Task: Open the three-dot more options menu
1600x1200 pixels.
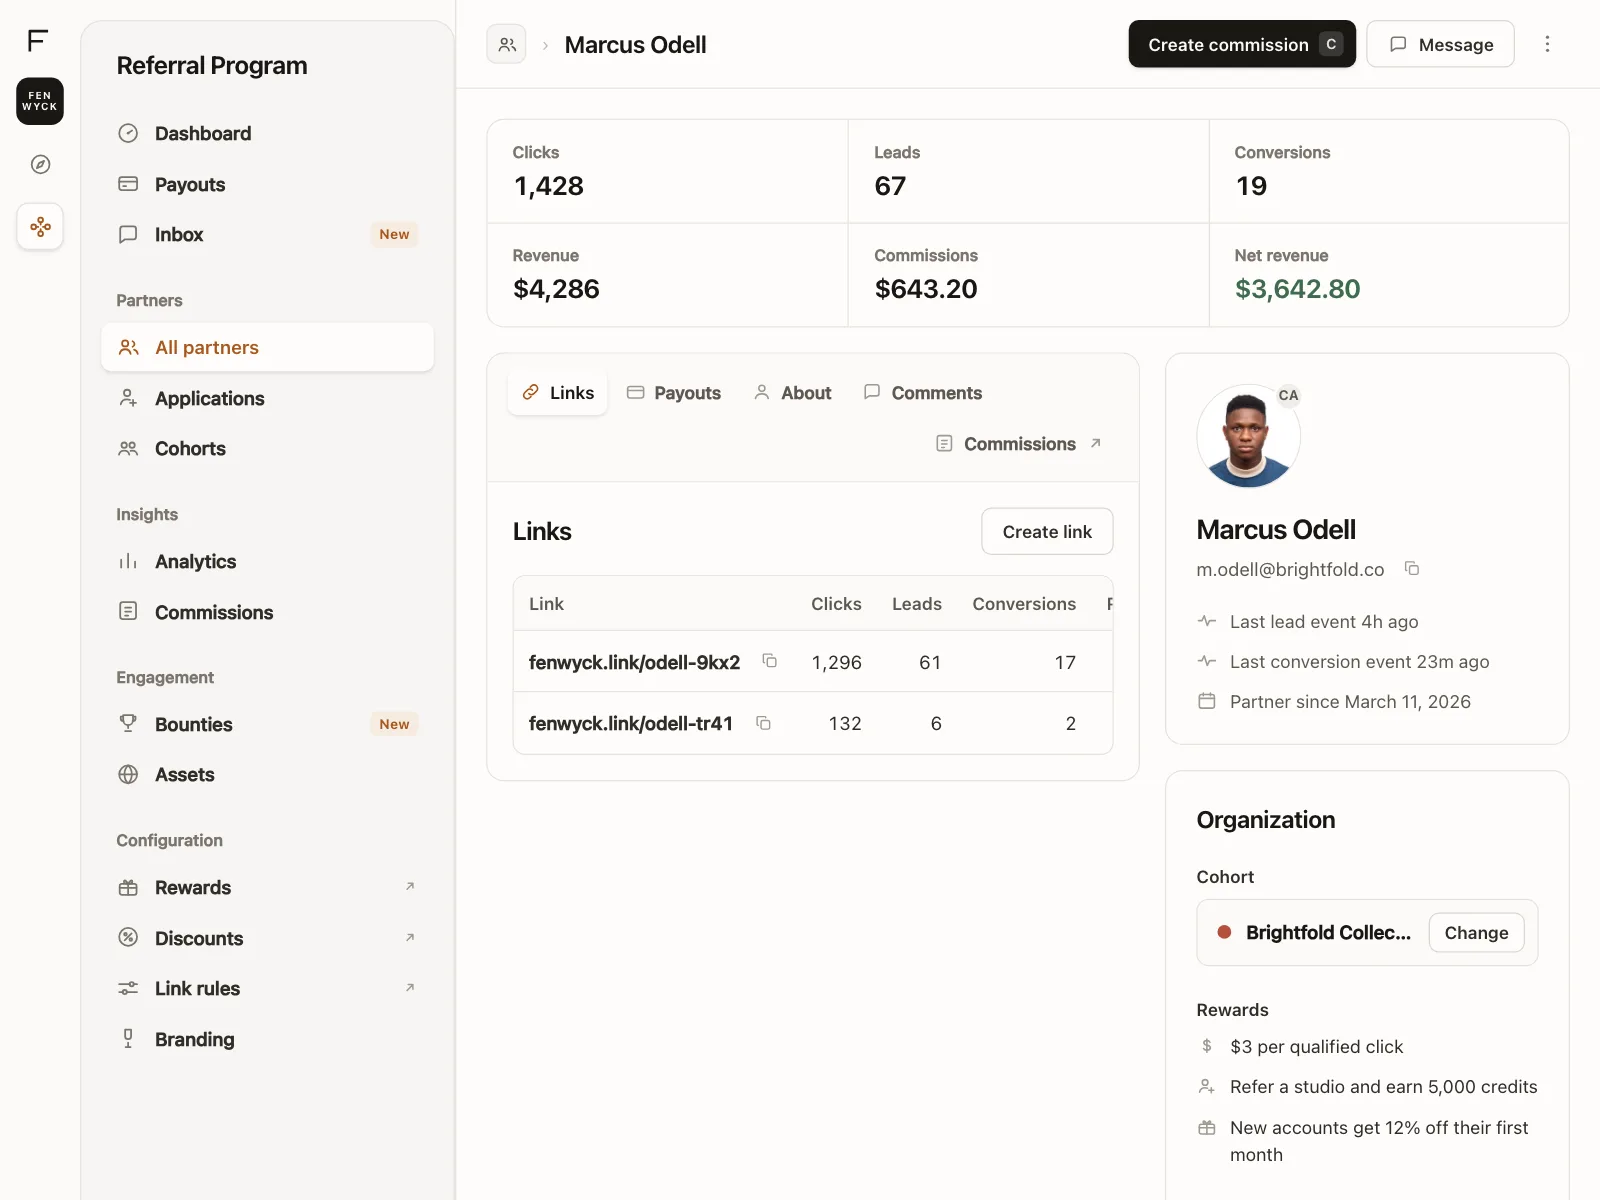Action: 1547,44
